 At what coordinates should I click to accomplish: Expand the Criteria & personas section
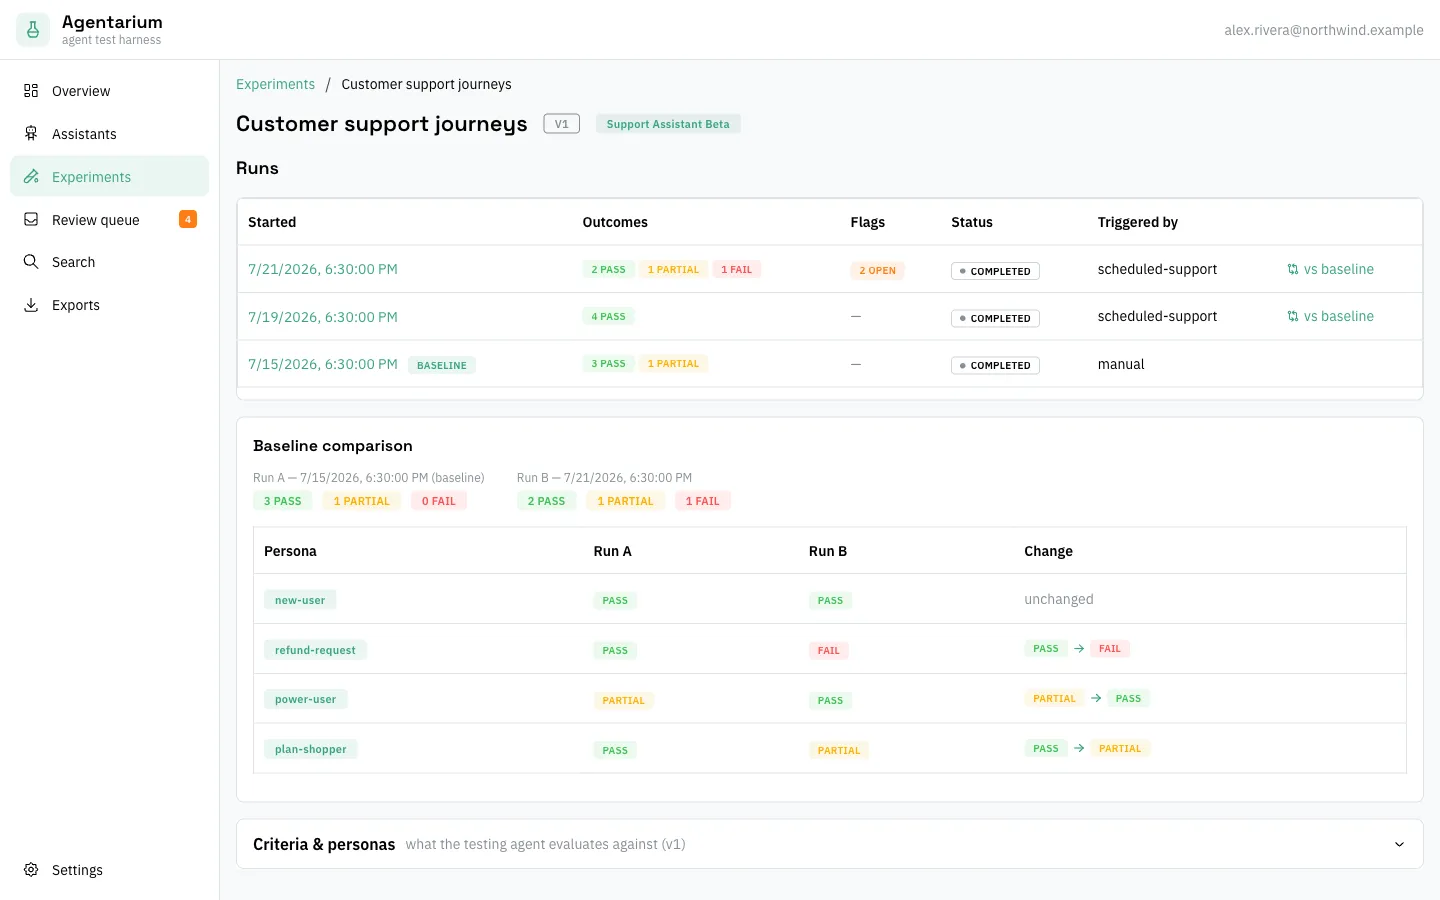point(830,844)
